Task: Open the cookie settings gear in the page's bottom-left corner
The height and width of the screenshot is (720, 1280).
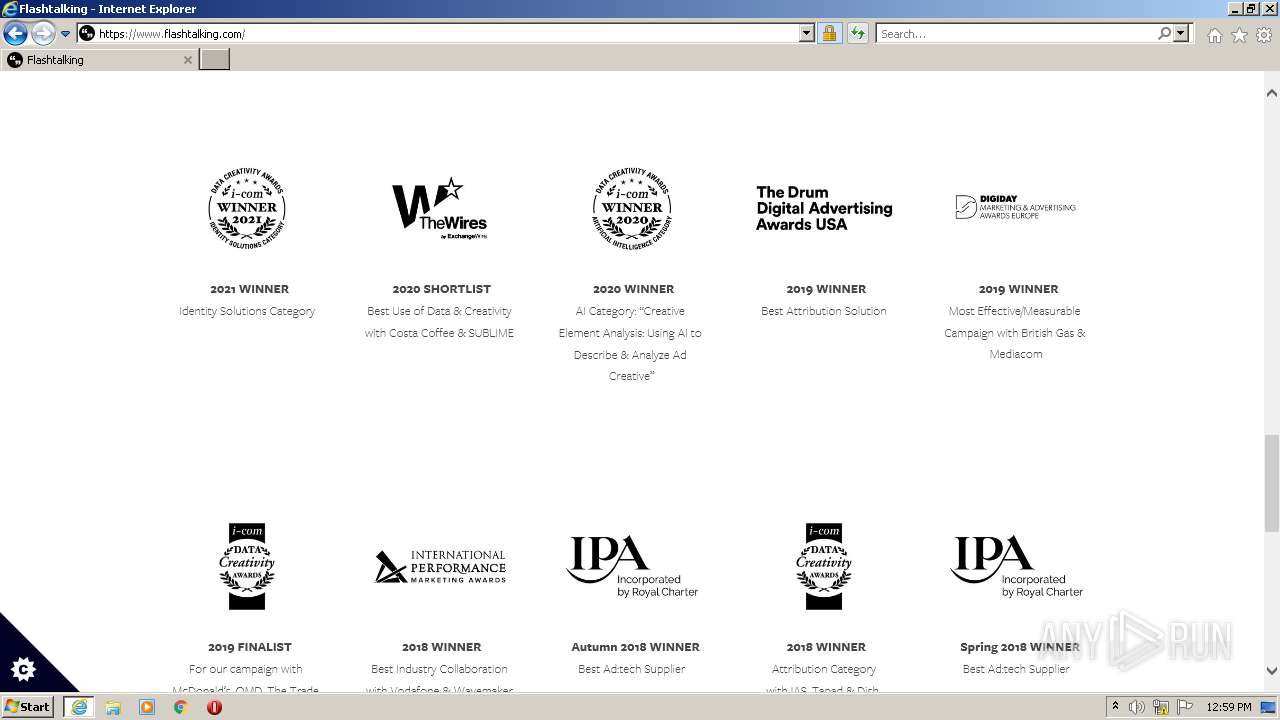Action: pos(24,669)
